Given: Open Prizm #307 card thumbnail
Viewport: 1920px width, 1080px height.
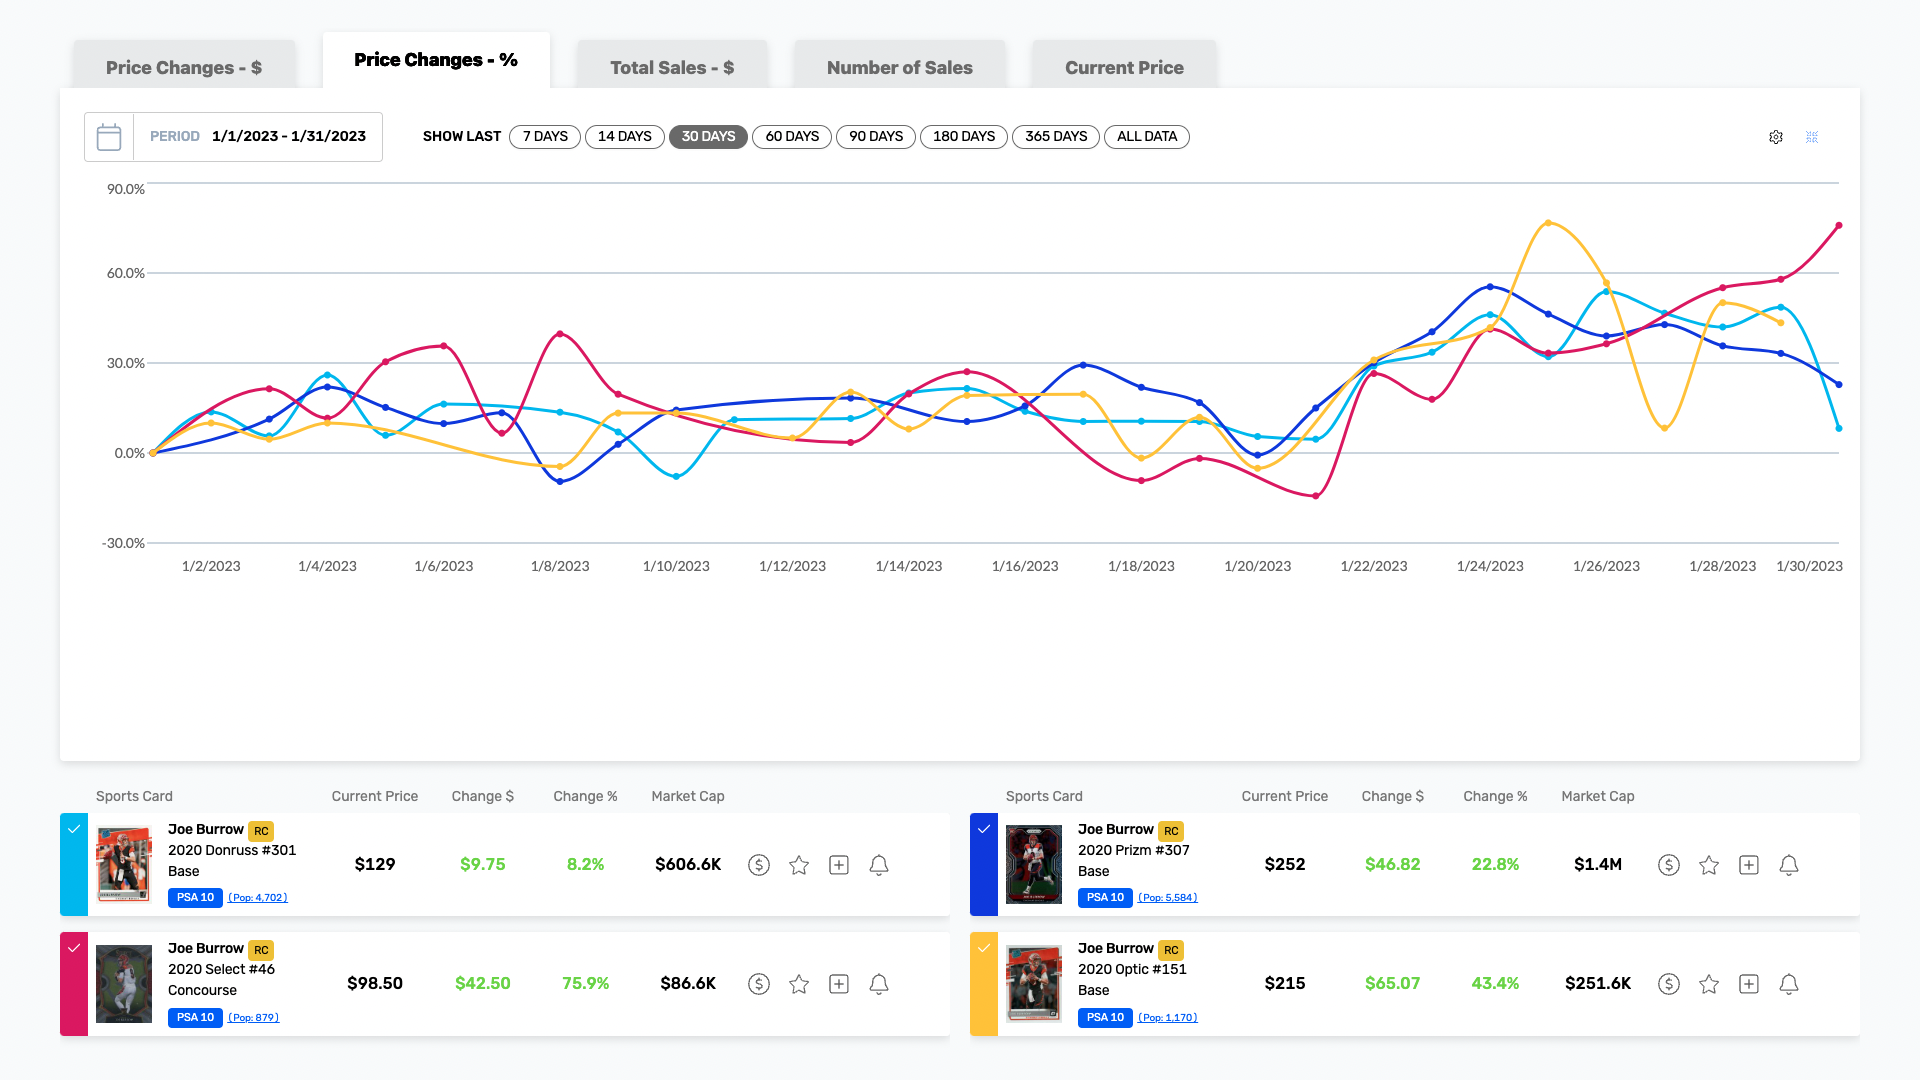Looking at the screenshot, I should point(1034,865).
